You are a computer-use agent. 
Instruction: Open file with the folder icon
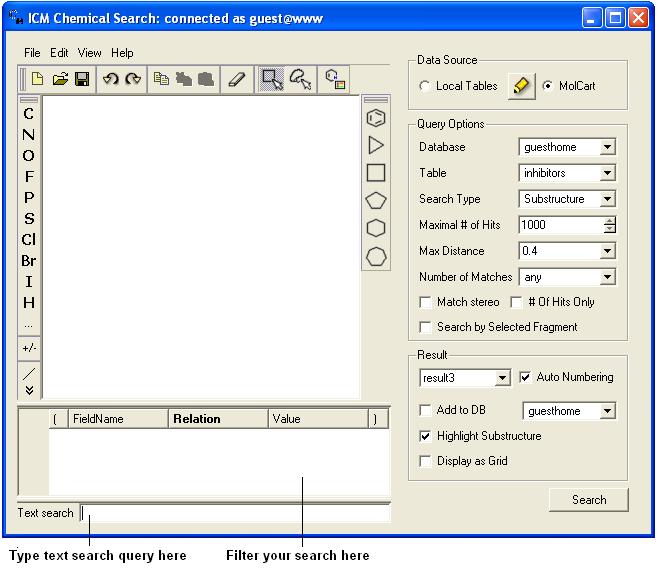[x=60, y=79]
